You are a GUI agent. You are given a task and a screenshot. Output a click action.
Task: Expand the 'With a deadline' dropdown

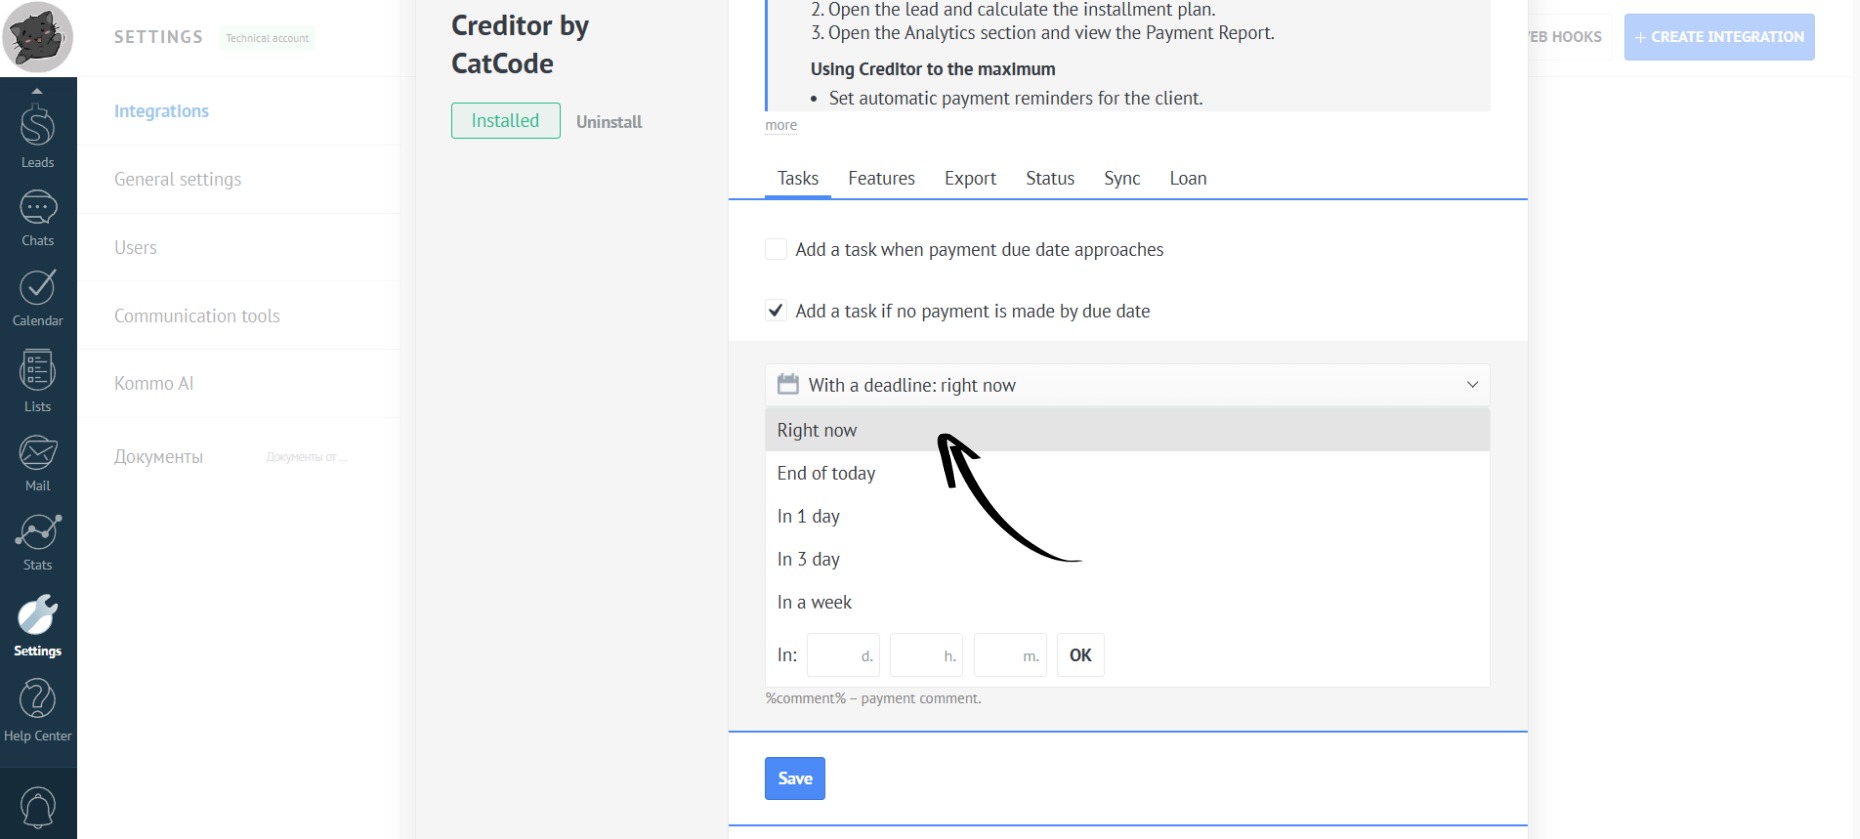point(1127,385)
